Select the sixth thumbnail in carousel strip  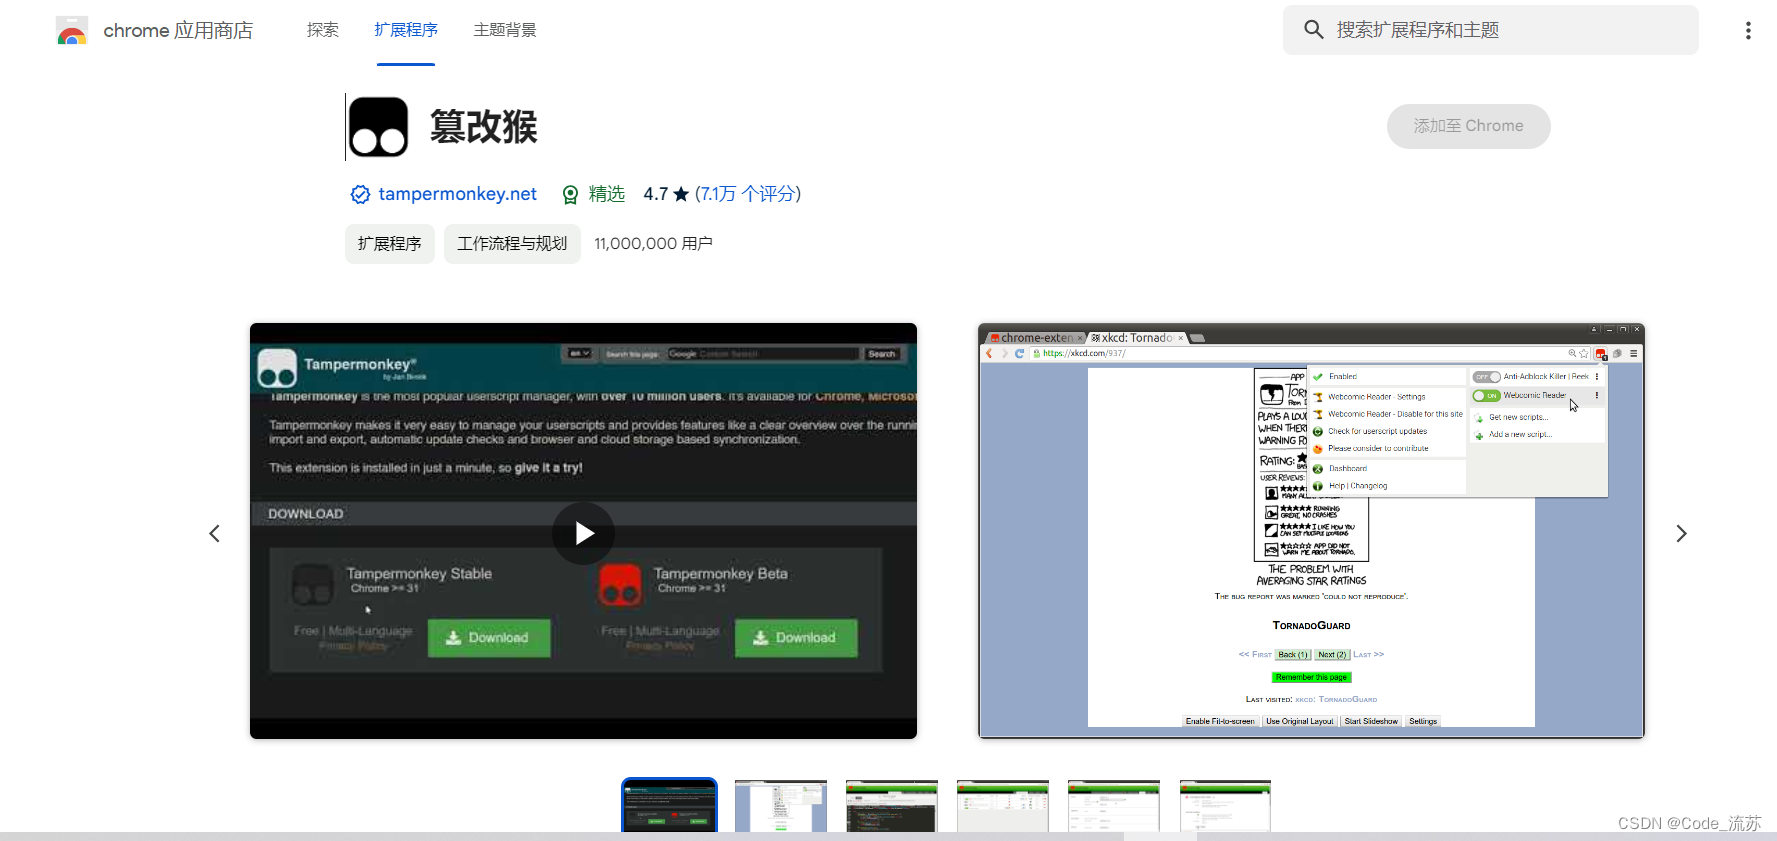click(x=1225, y=805)
